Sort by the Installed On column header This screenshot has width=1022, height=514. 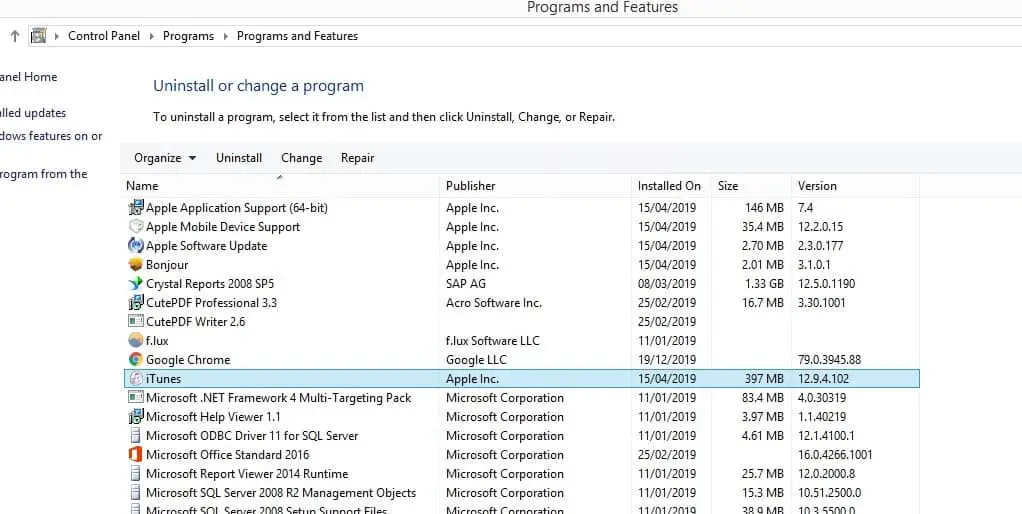click(x=671, y=186)
